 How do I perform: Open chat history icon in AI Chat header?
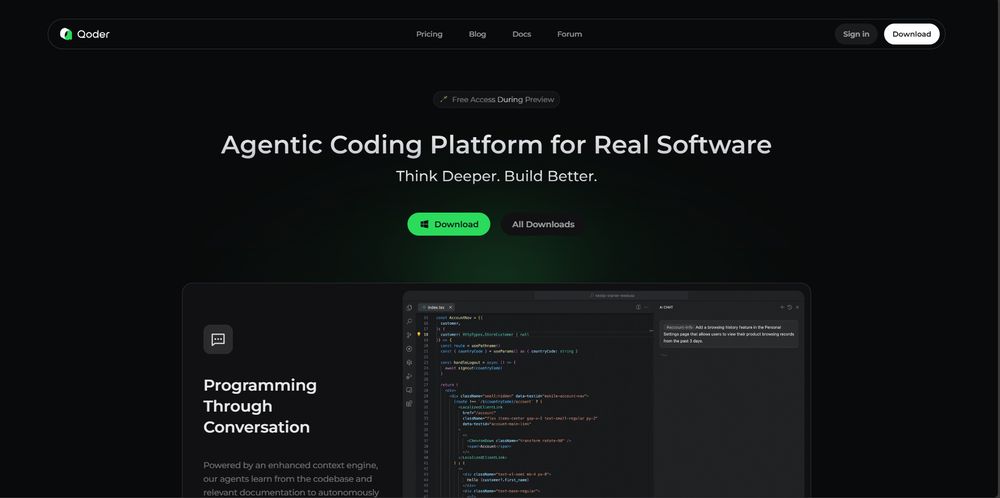click(x=790, y=307)
